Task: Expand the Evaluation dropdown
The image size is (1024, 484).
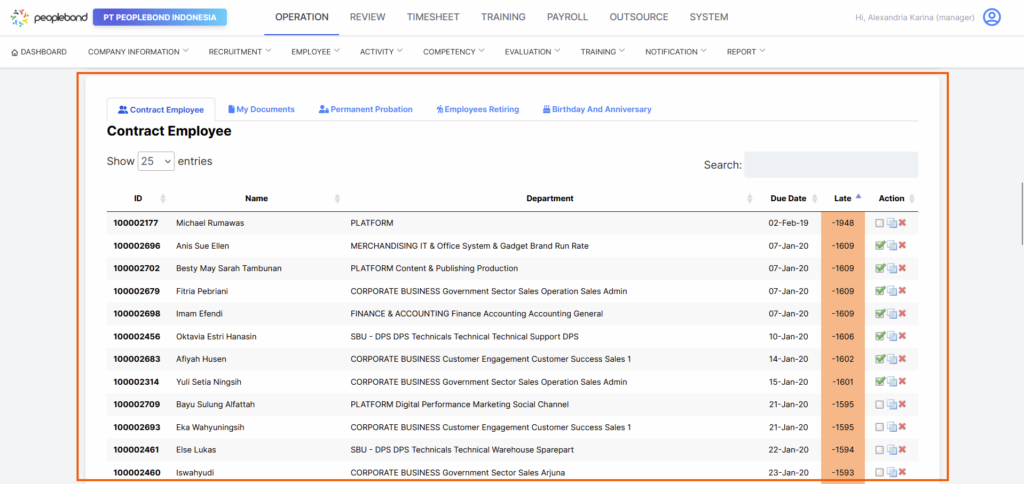Action: coord(533,52)
